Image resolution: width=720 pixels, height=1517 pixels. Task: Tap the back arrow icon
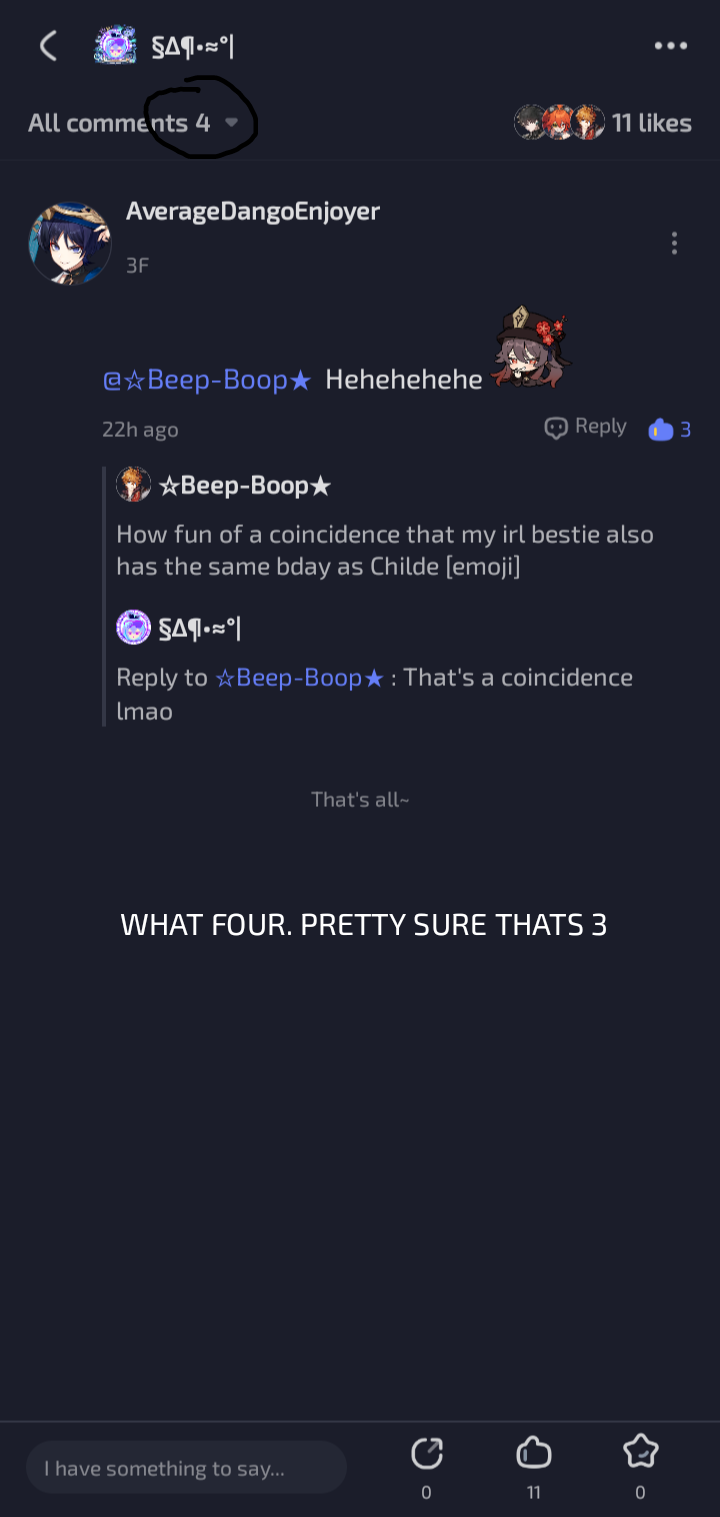[48, 46]
